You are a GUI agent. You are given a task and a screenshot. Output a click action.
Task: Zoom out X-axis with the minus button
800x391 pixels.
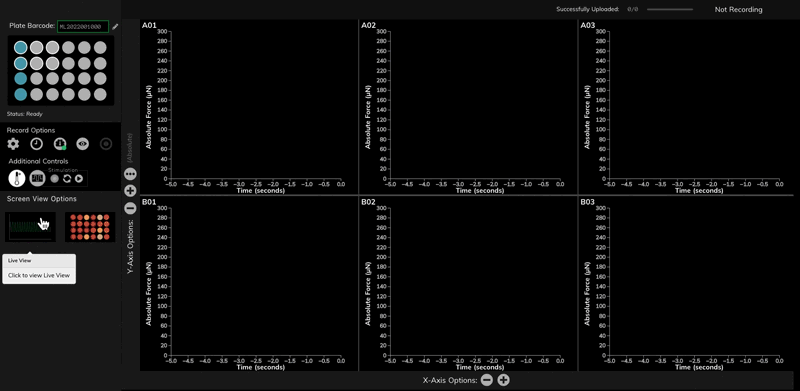coord(487,380)
